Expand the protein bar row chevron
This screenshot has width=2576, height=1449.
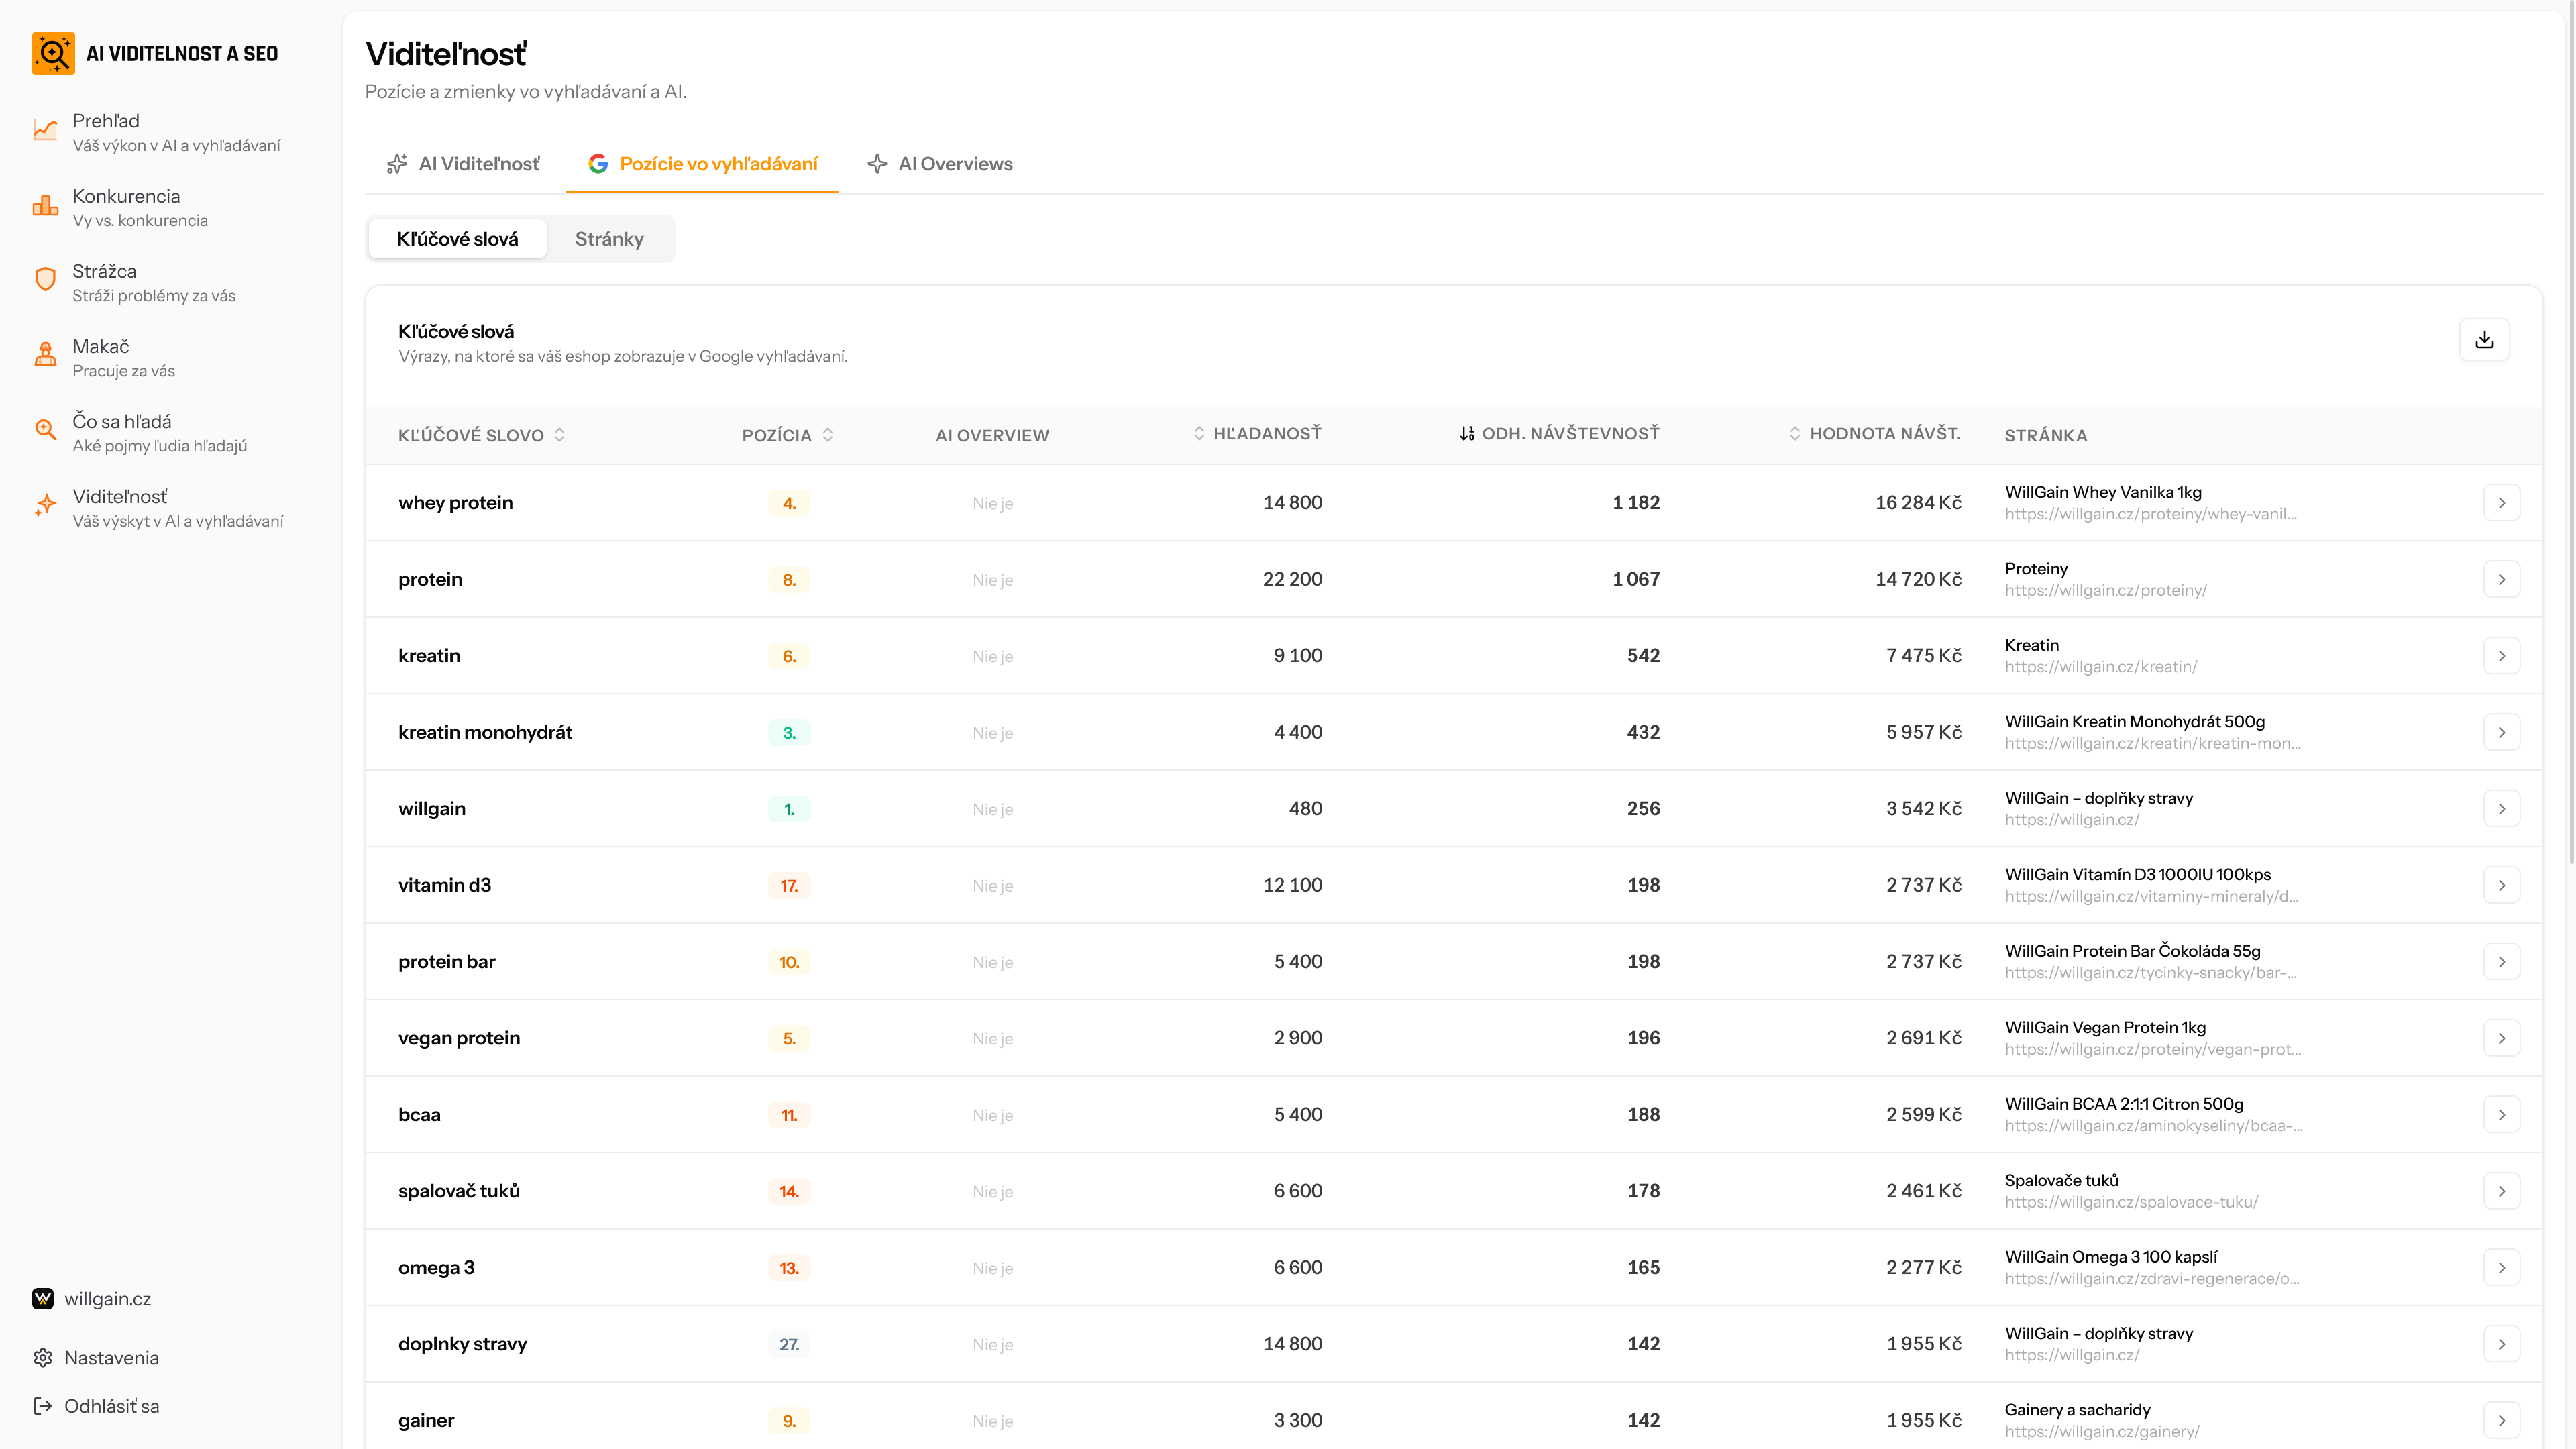2501,962
